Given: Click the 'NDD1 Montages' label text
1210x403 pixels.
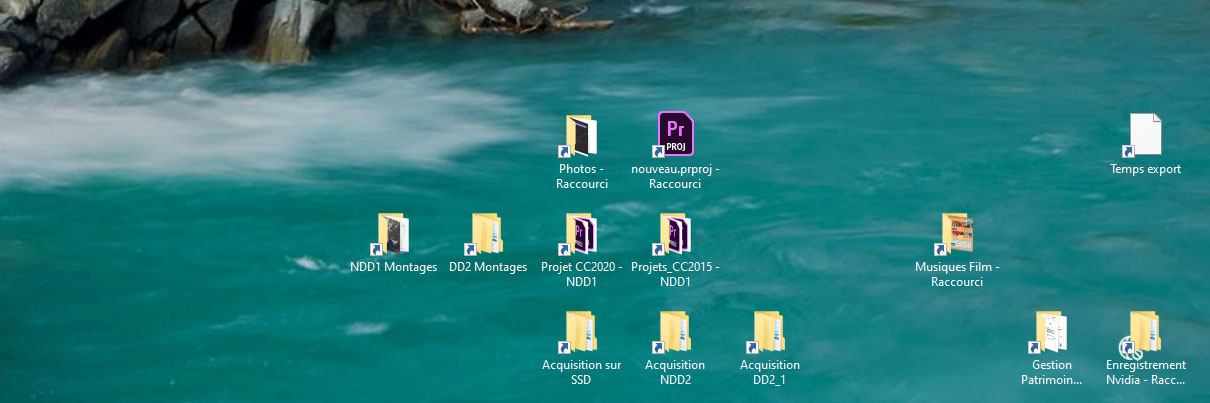Looking at the screenshot, I should pos(393,267).
